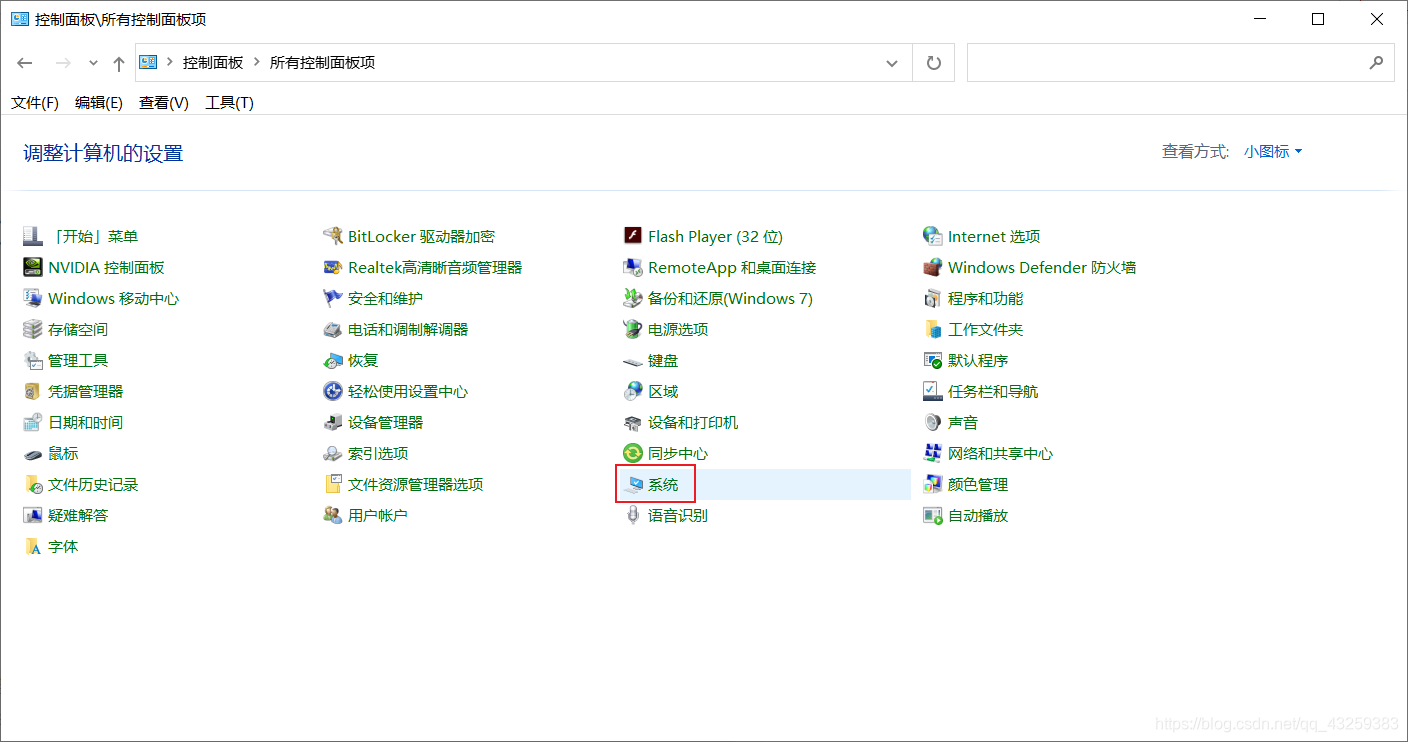The width and height of the screenshot is (1408, 742).
Task: Click the back navigation arrow
Action: 25,63
